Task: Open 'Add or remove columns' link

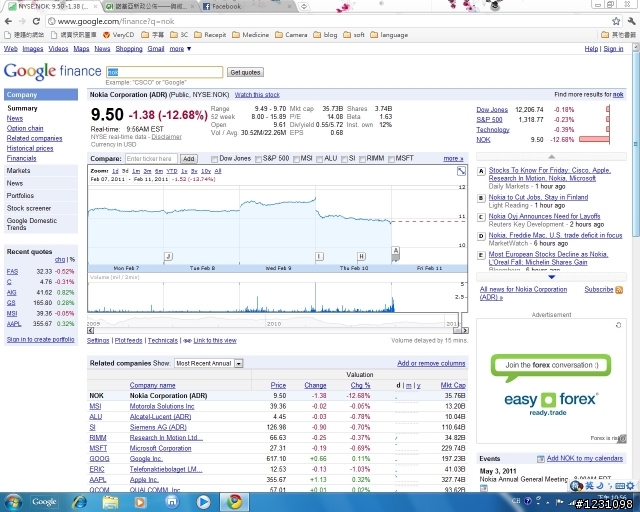Action: (431, 363)
